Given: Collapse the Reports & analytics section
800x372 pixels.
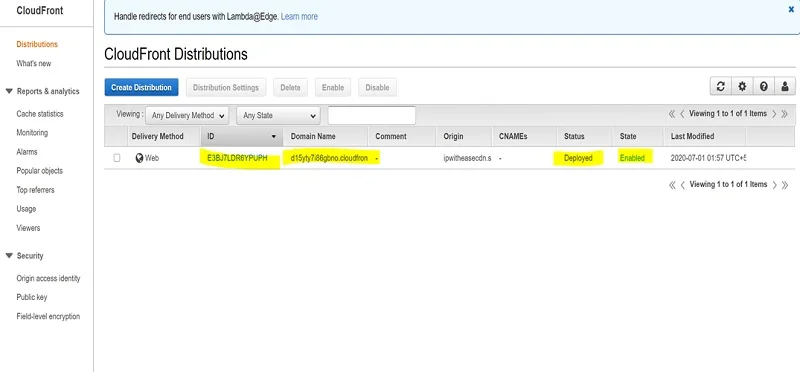Looking at the screenshot, I should click(x=9, y=91).
